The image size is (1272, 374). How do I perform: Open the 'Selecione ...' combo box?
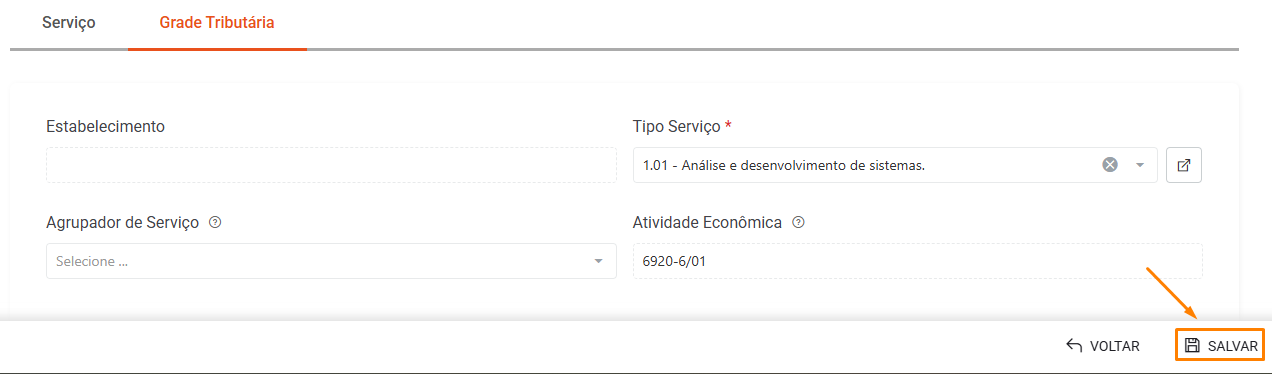click(x=331, y=261)
